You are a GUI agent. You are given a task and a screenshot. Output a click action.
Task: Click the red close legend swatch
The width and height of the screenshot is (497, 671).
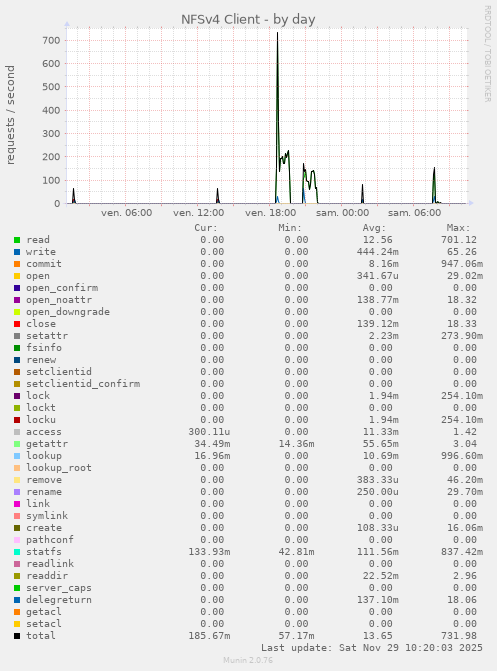pos(17,324)
